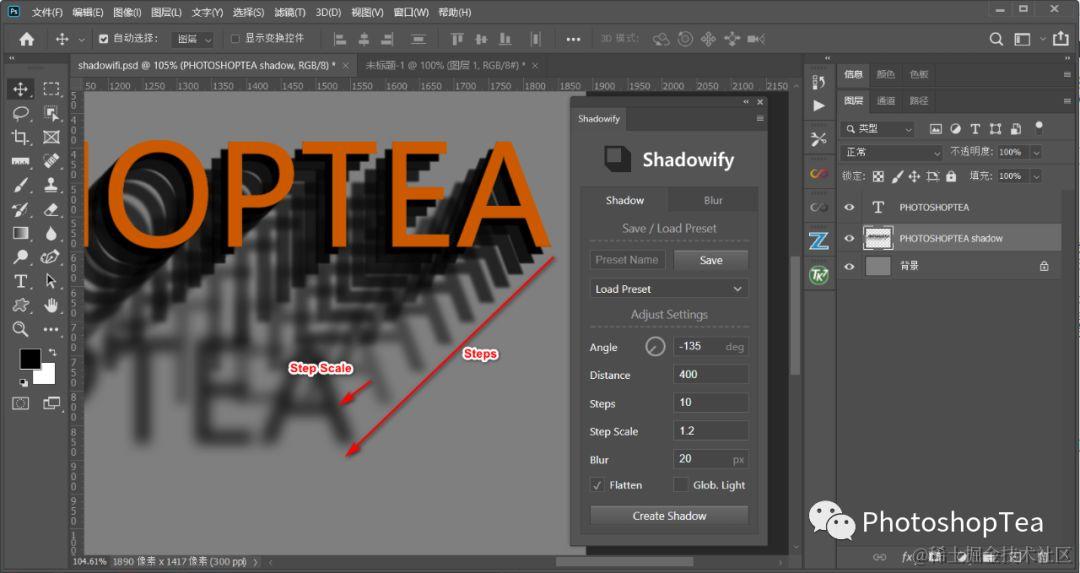Toggle the Auto-Select checkbox

(x=103, y=39)
